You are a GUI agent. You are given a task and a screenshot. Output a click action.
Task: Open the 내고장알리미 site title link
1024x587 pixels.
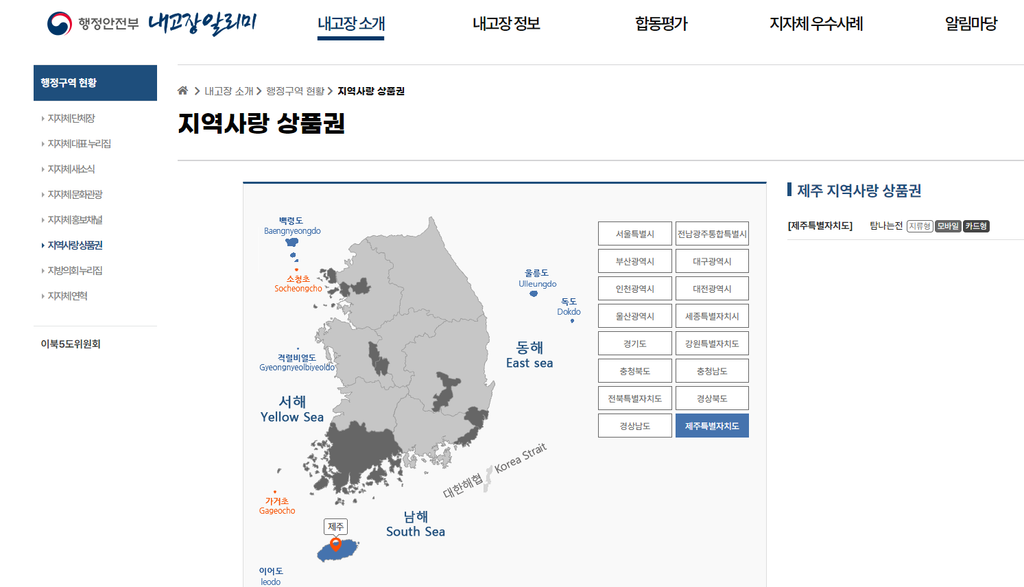point(202,23)
